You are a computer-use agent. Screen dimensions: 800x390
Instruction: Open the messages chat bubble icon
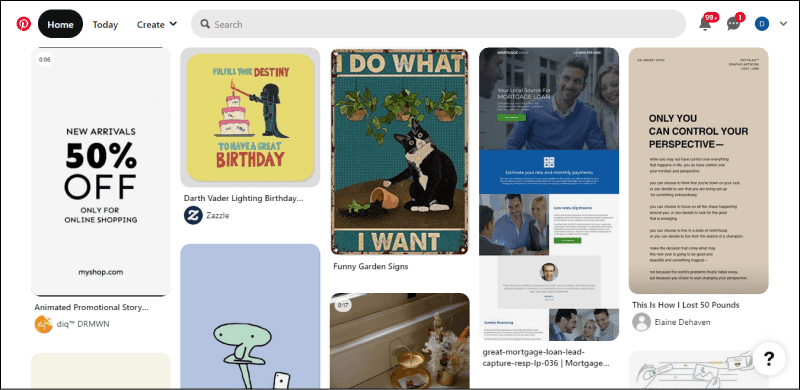tap(733, 24)
